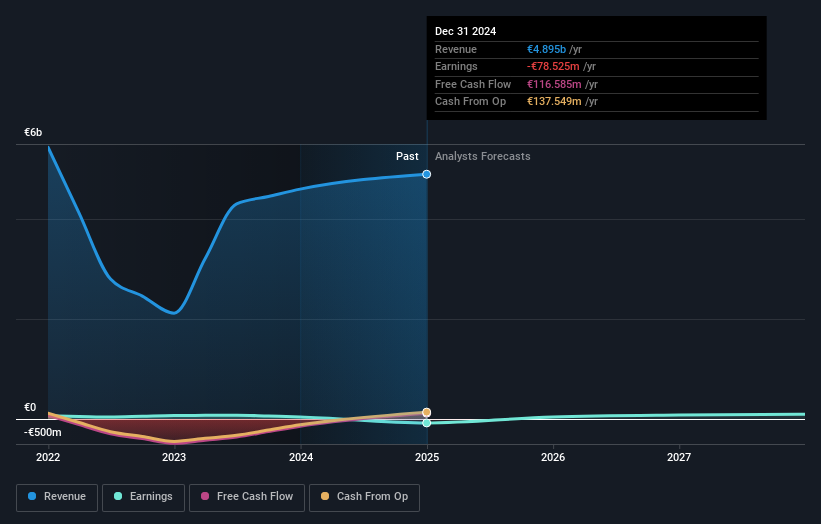Image resolution: width=821 pixels, height=524 pixels.
Task: Click the €0 y-axis label
Action: point(30,407)
